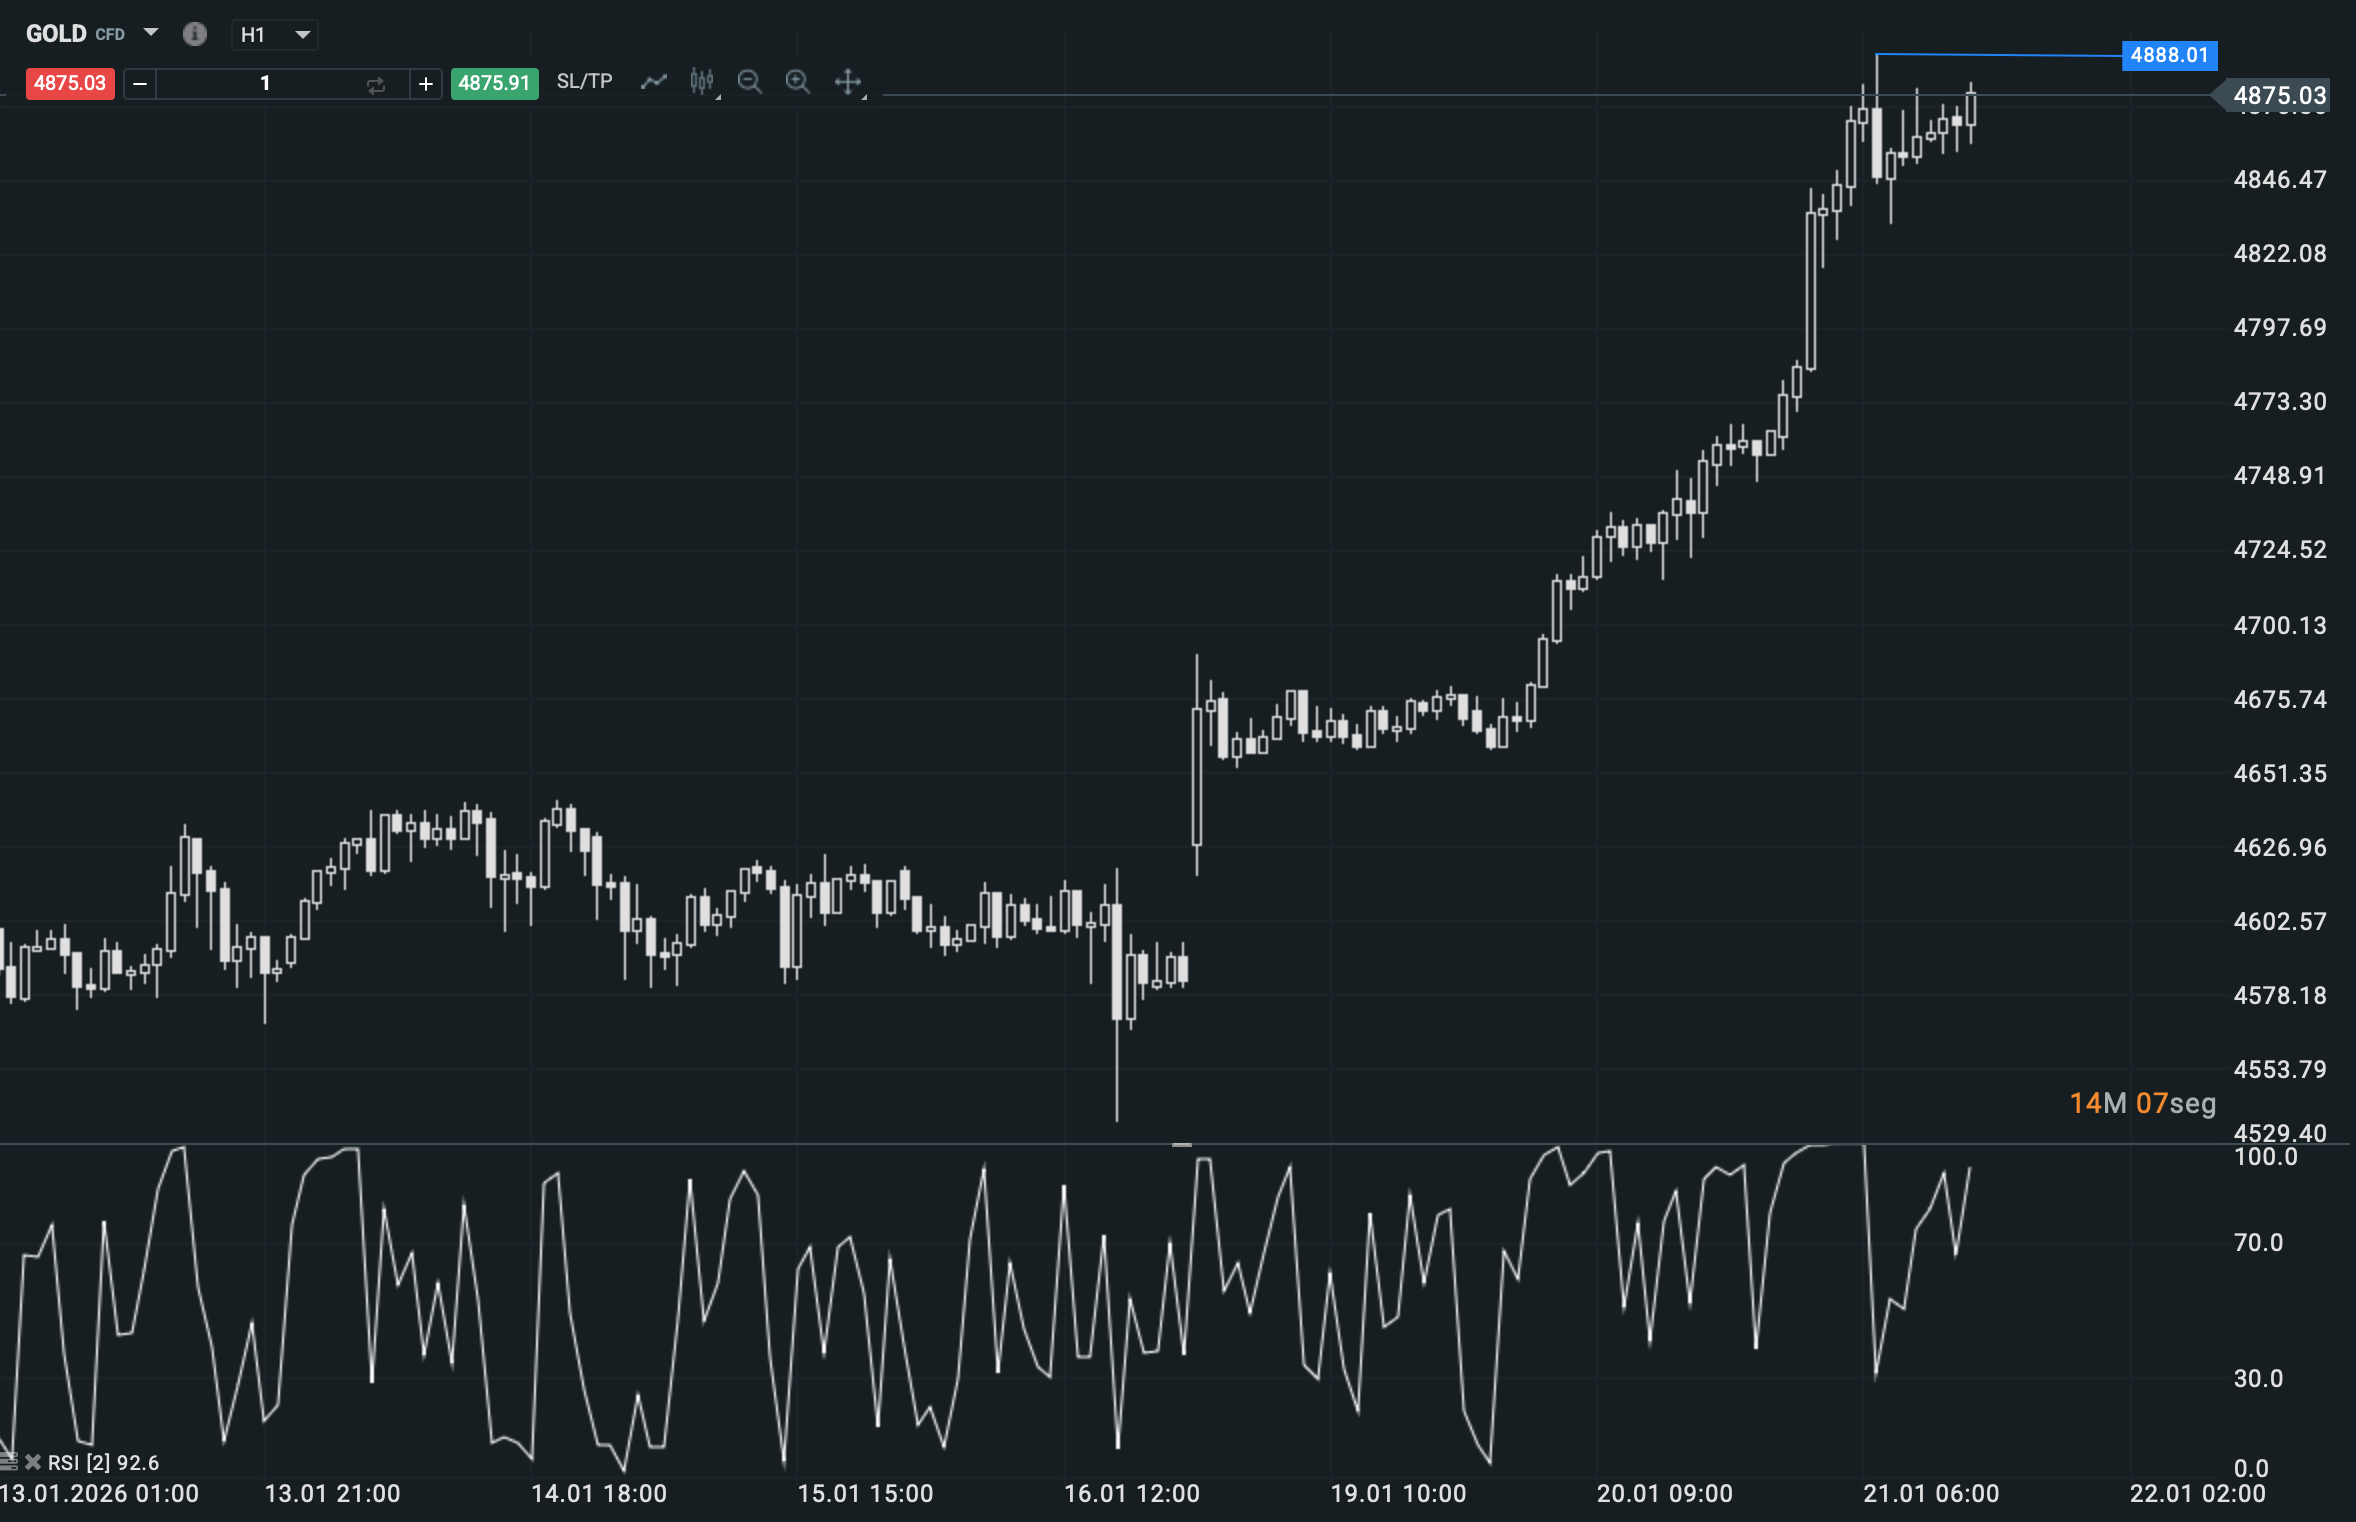The width and height of the screenshot is (2356, 1522).
Task: Click the divider handle above RSI panel
Action: pos(1181,1144)
